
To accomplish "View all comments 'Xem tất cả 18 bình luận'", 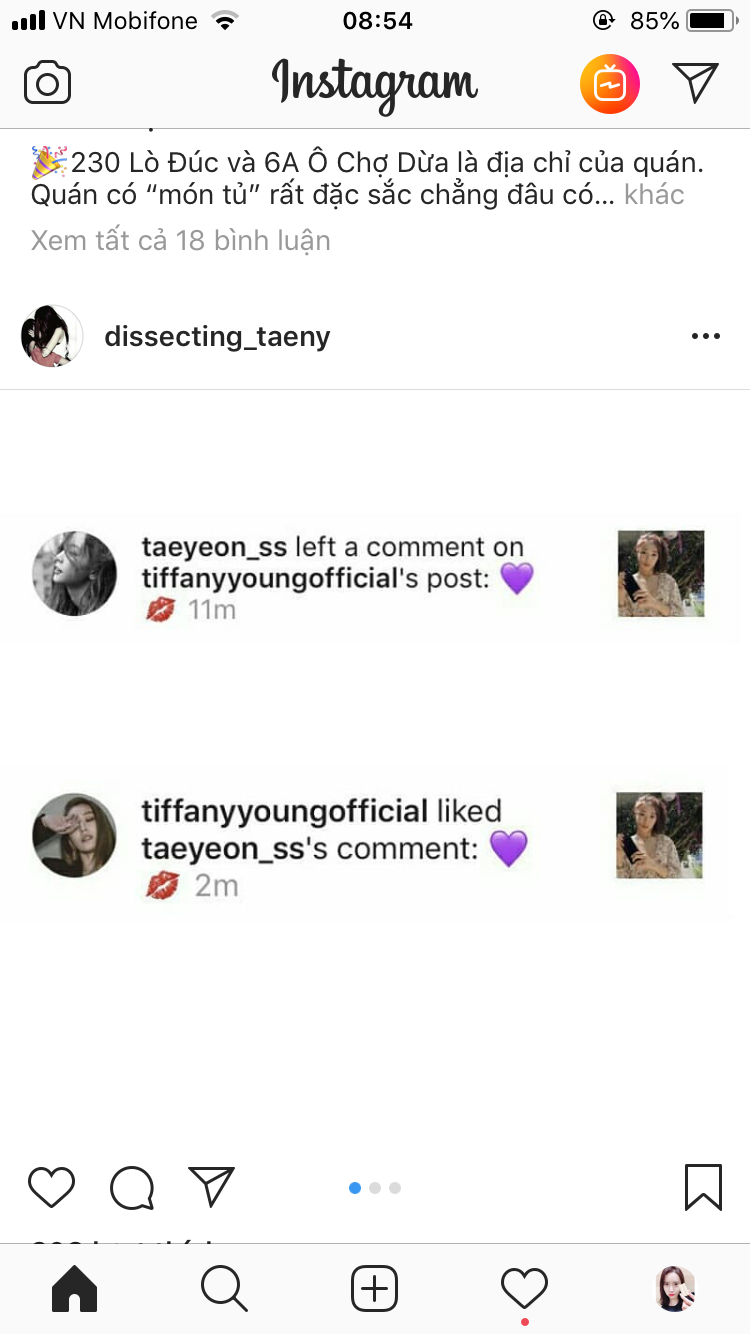I will pos(181,241).
